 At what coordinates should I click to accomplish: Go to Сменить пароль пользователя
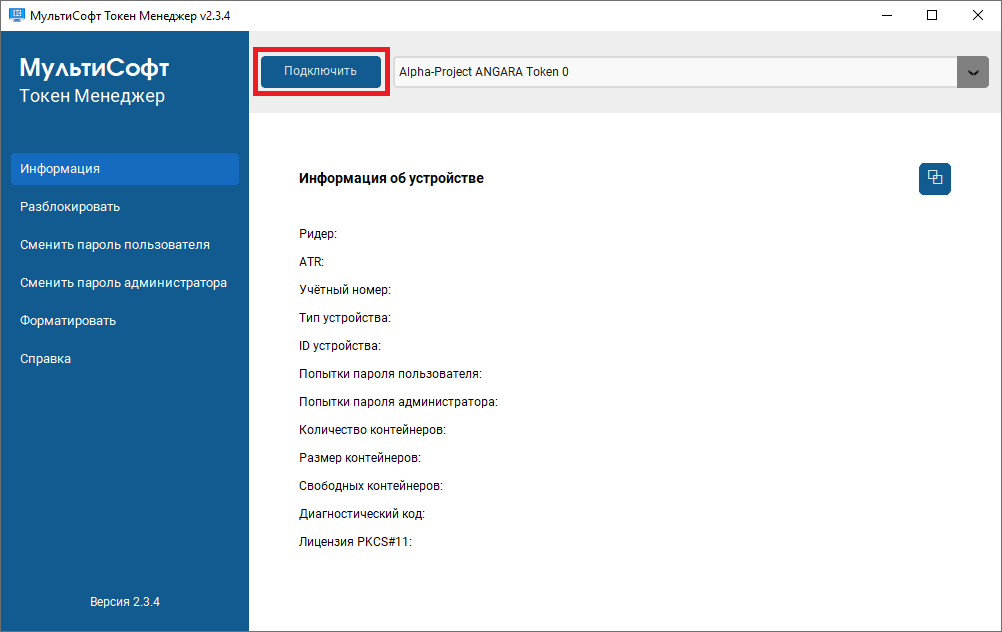pos(115,245)
